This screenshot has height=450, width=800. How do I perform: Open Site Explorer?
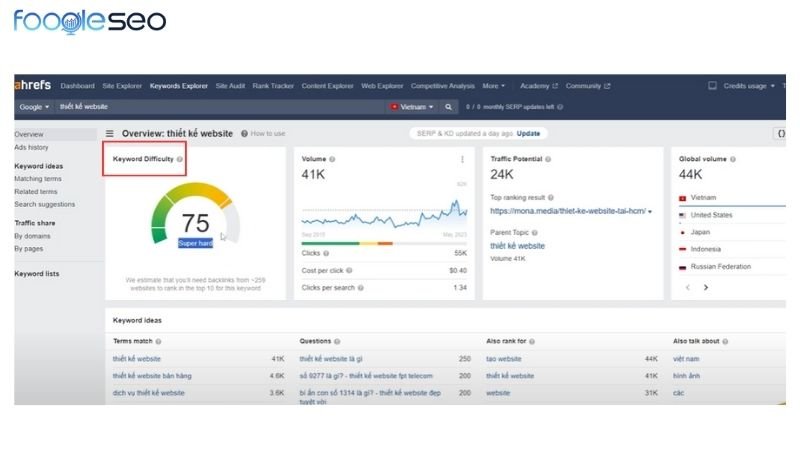tap(122, 86)
